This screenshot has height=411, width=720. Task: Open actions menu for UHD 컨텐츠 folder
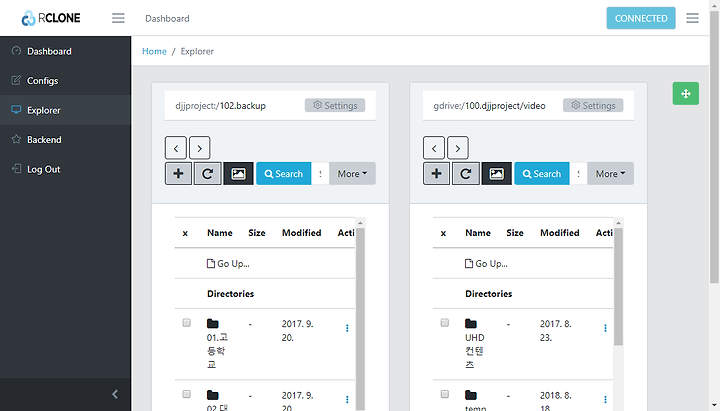[605, 327]
